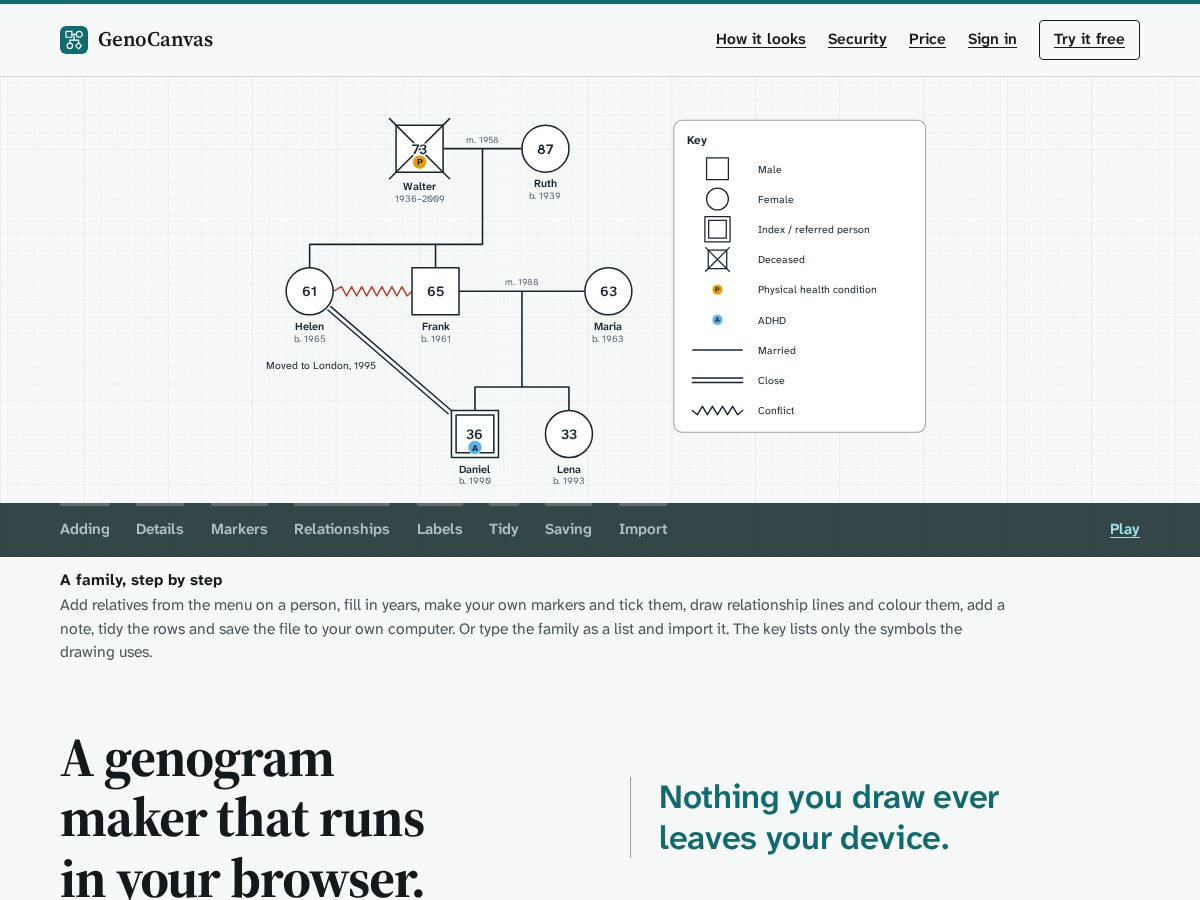The image size is (1200, 900).
Task: Click the close double line from Helen to Daniel
Action: [390, 361]
